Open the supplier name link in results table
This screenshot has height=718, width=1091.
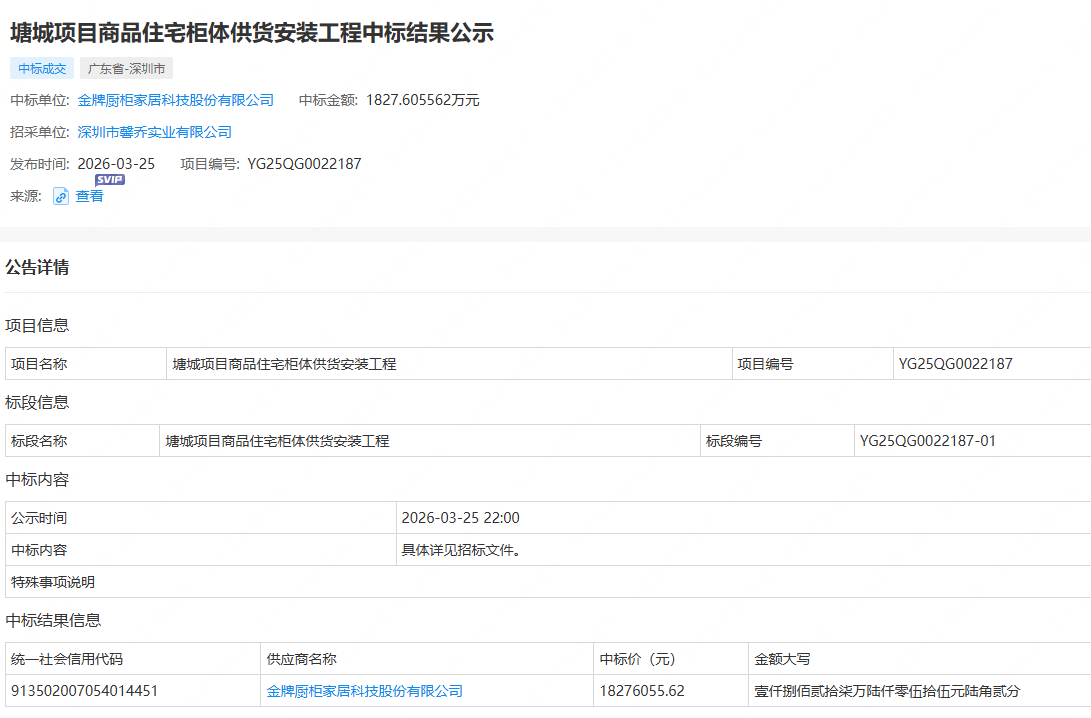pos(365,691)
